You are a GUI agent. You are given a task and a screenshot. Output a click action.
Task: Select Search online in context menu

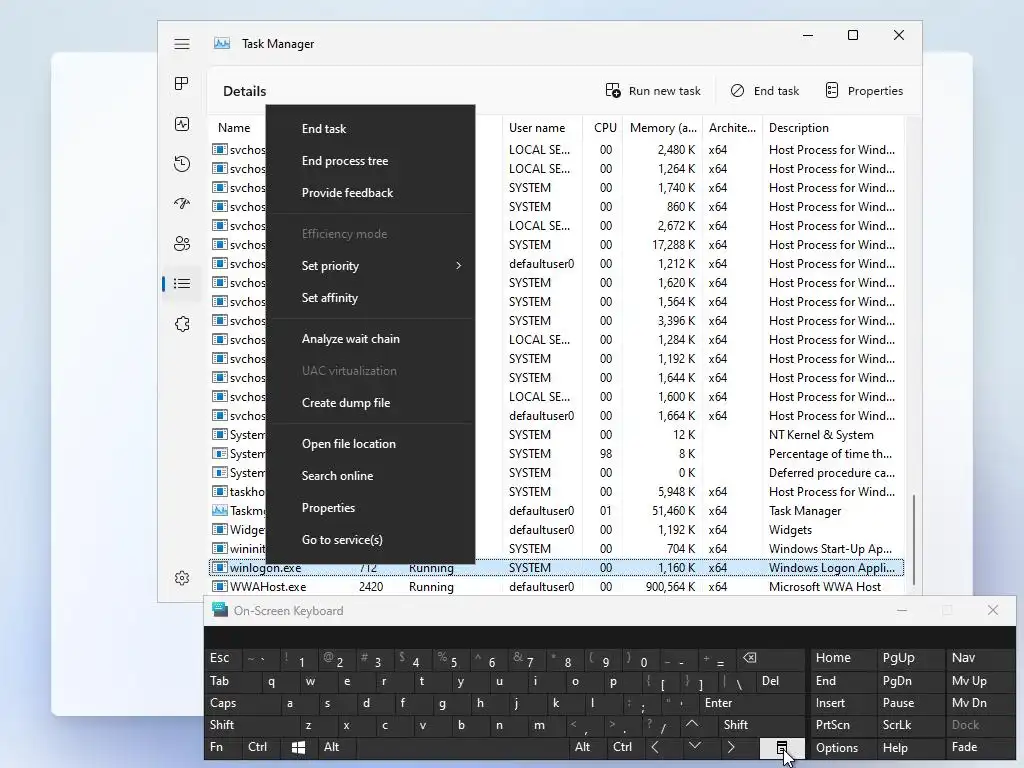click(x=370, y=476)
